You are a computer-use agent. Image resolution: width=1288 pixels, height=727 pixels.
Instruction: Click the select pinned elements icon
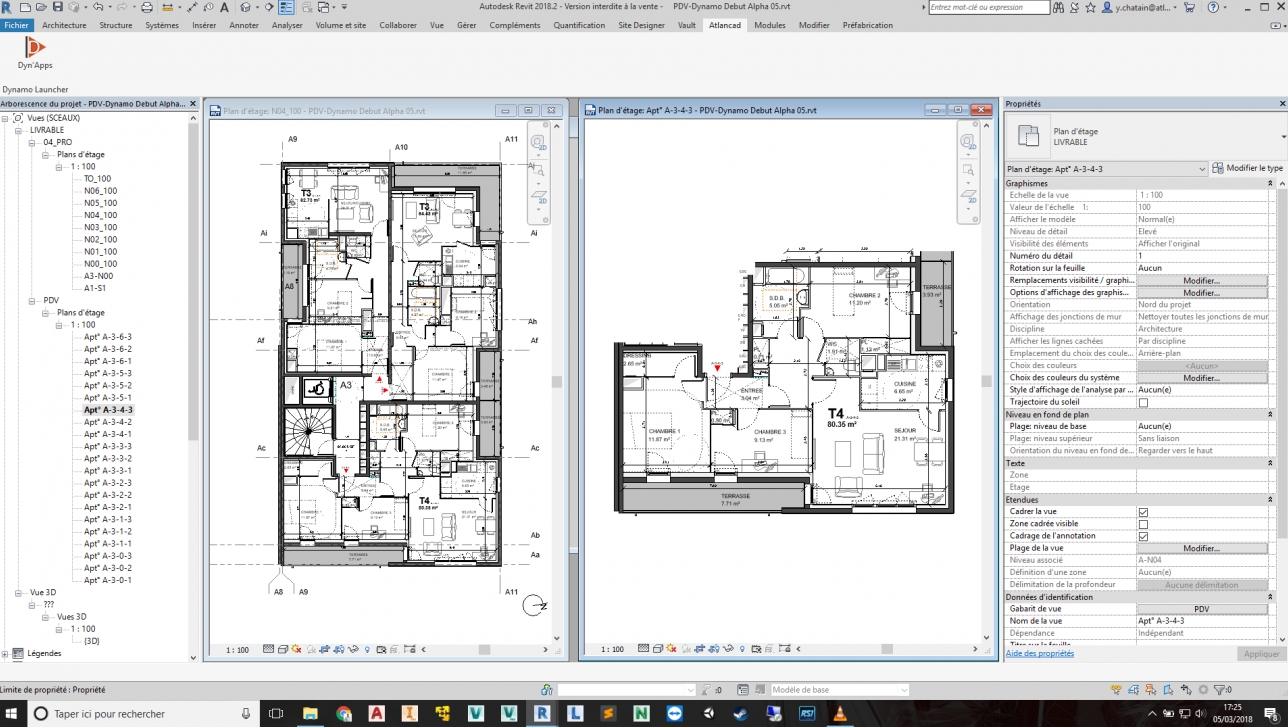[x=1151, y=690]
